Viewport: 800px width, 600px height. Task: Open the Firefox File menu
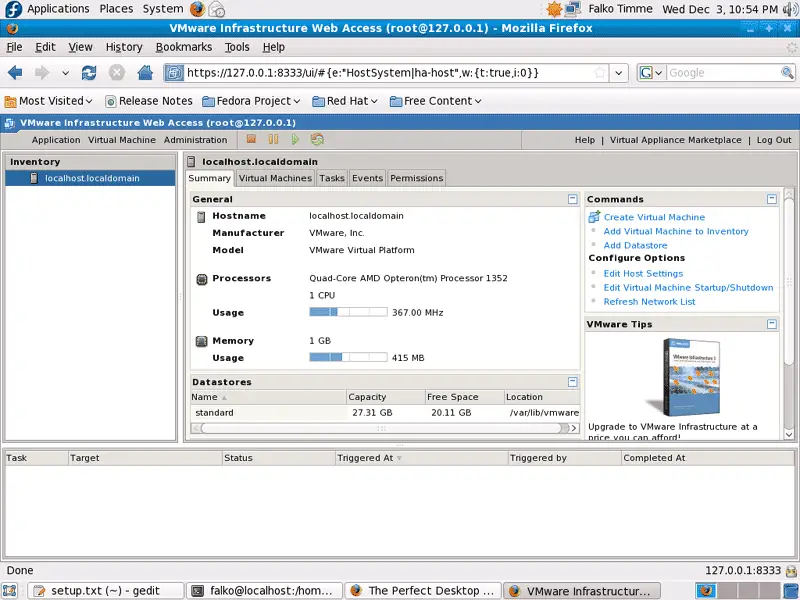click(14, 47)
